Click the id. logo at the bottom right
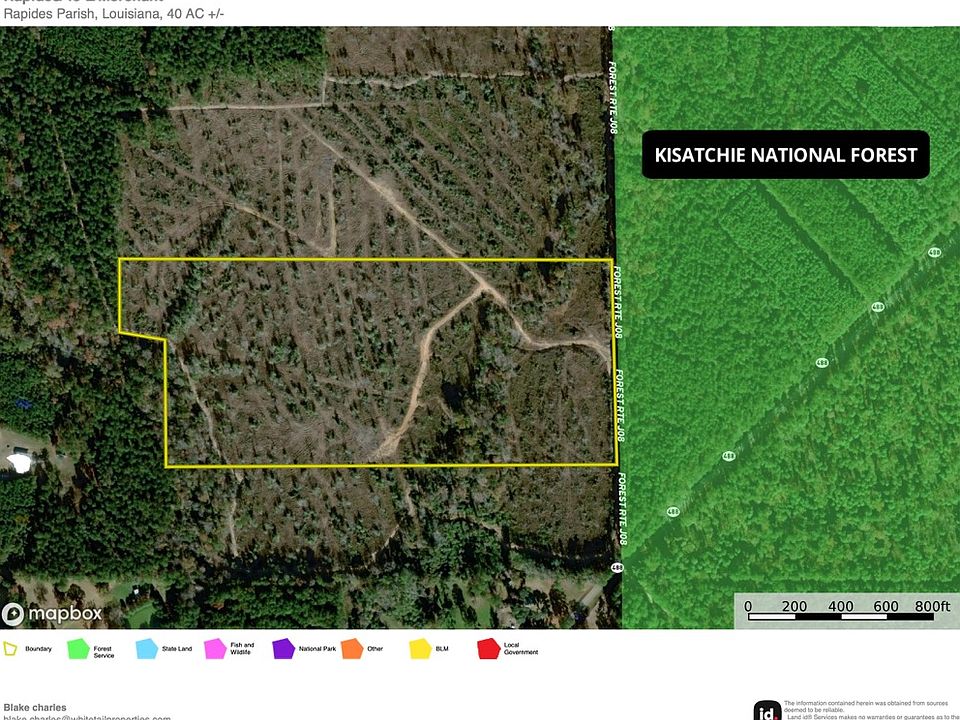The image size is (960, 720). pos(767,712)
